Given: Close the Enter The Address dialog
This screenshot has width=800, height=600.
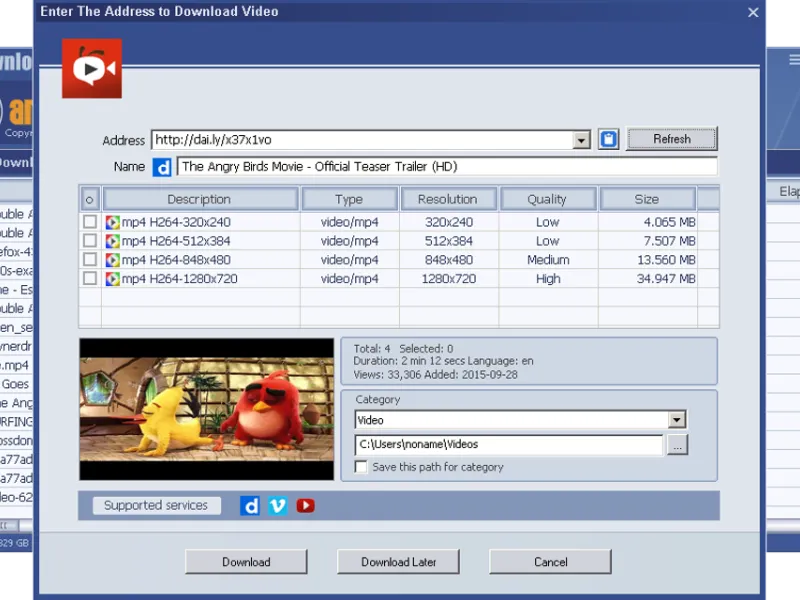Looking at the screenshot, I should coord(753,12).
